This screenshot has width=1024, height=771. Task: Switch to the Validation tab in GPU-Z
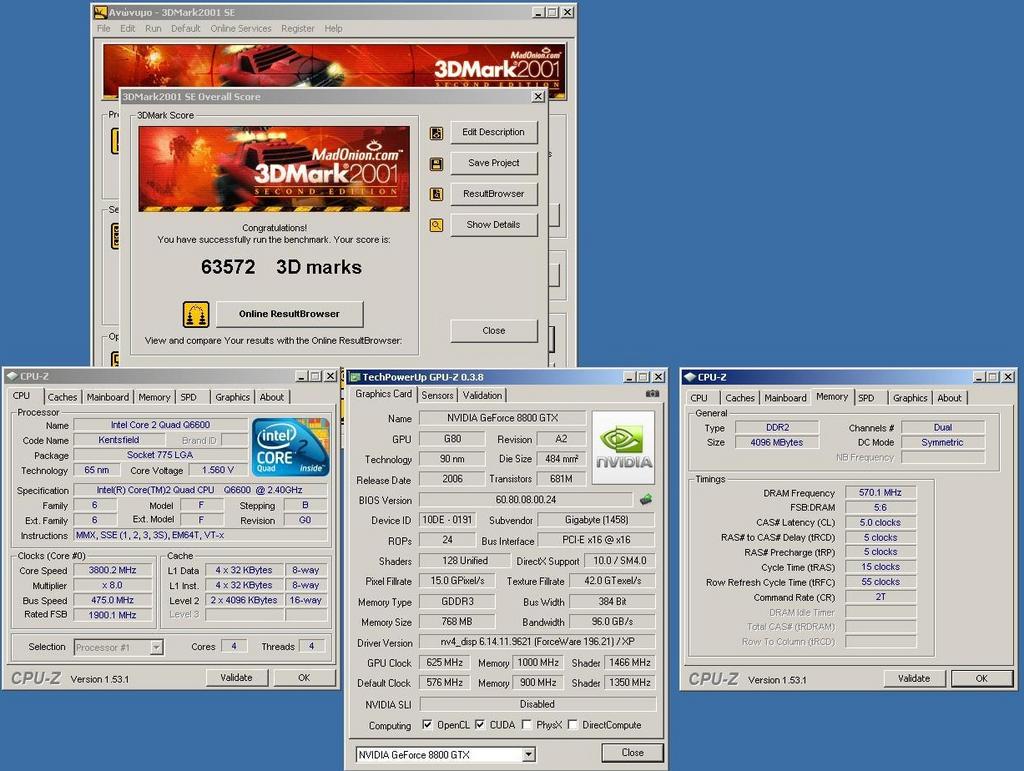pos(482,395)
